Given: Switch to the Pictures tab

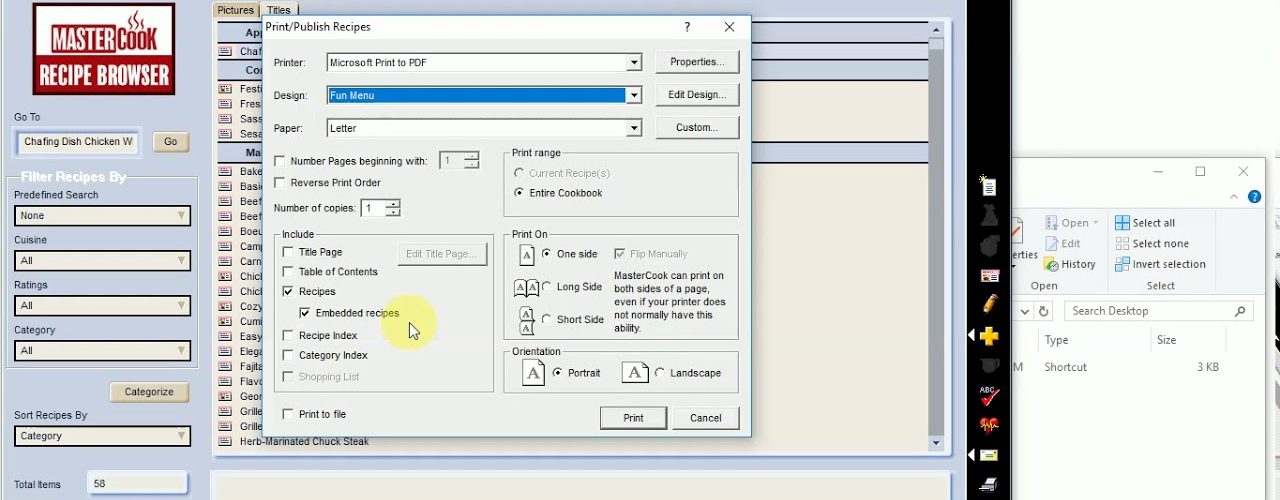Looking at the screenshot, I should point(236,10).
